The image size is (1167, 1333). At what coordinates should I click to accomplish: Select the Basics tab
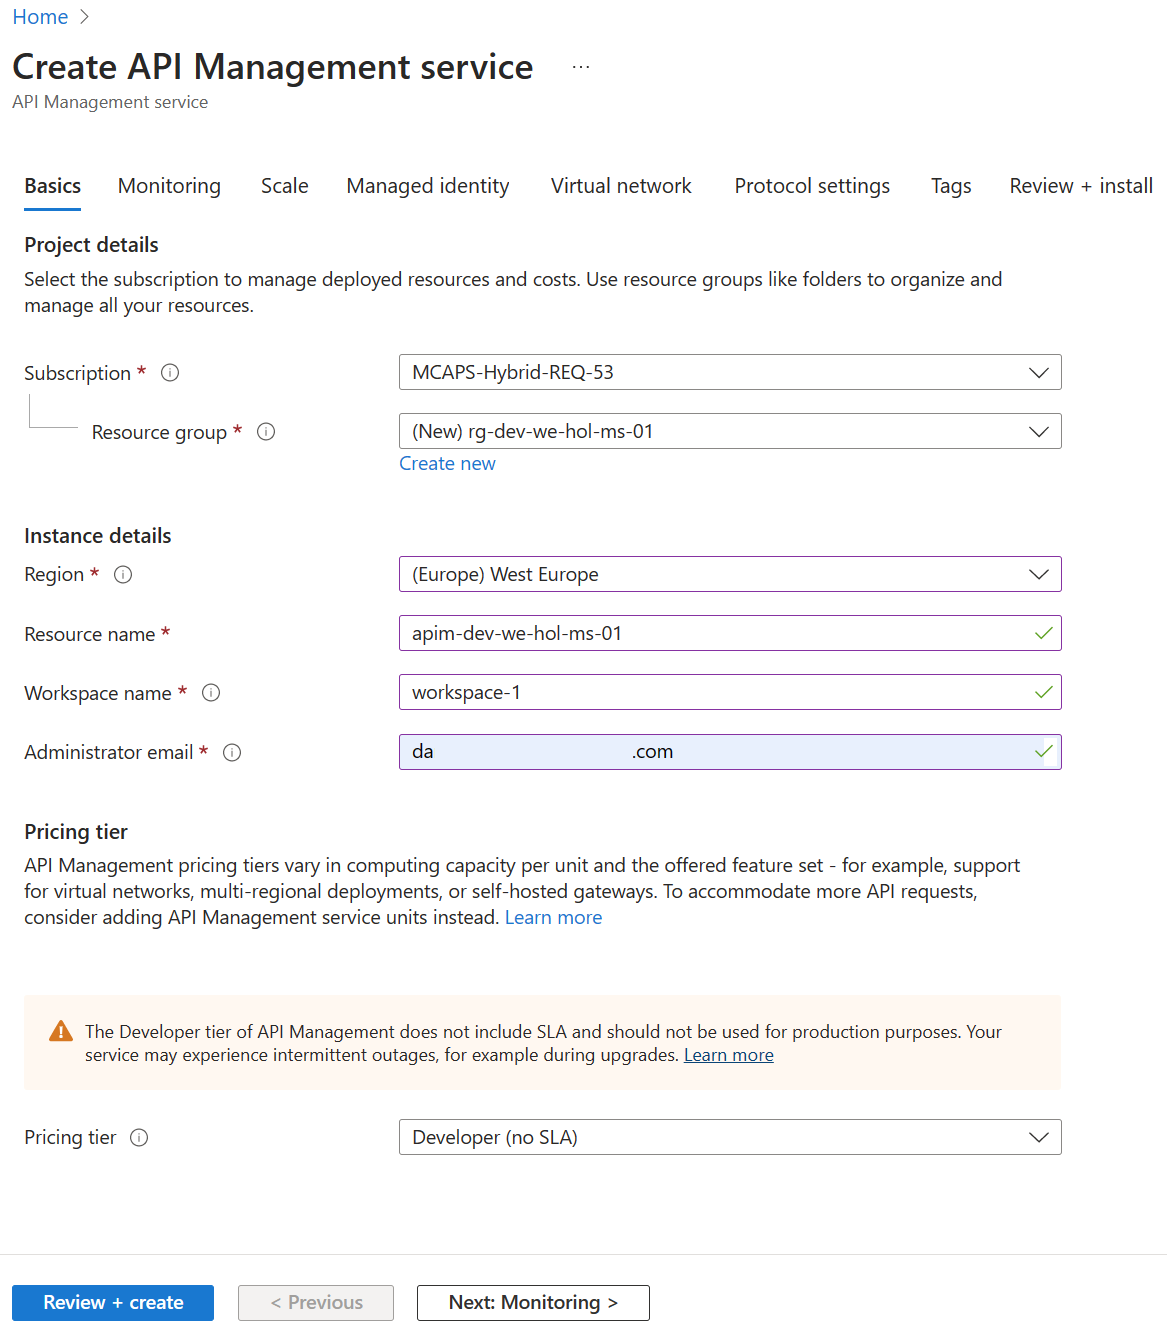pyautogui.click(x=53, y=186)
